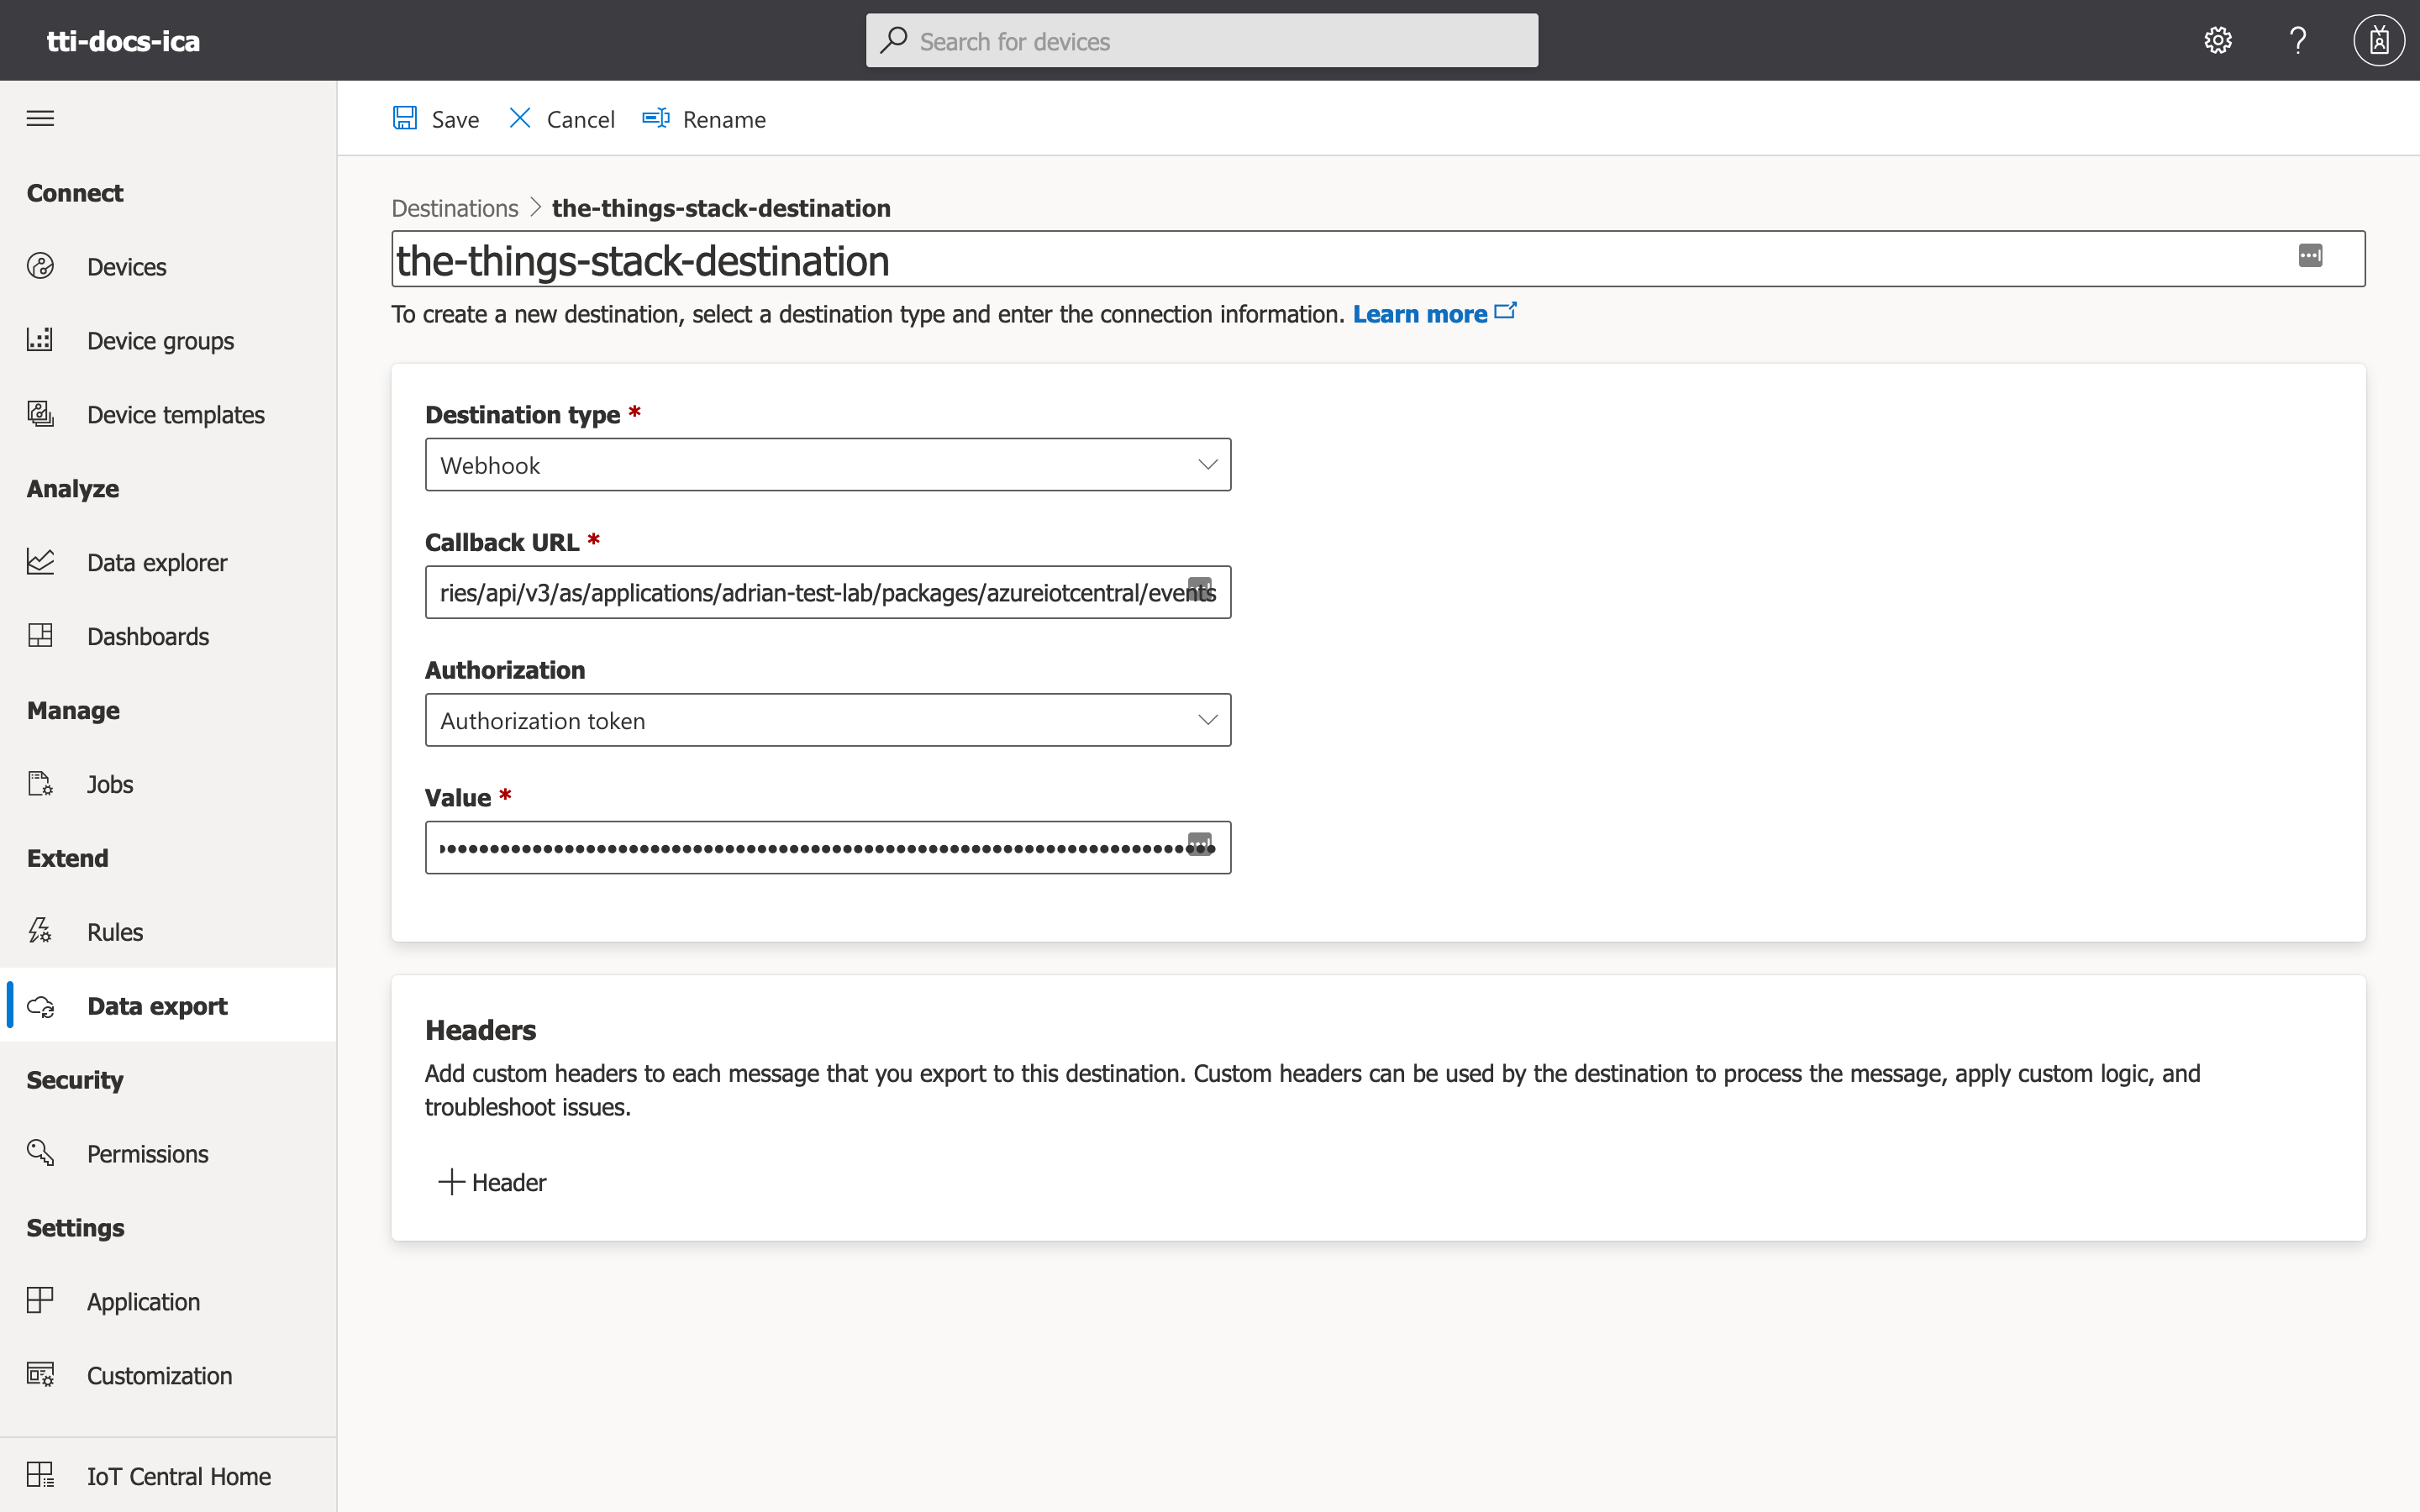Click the Rename toolbar icon
2420x1512 pixels.
point(656,118)
